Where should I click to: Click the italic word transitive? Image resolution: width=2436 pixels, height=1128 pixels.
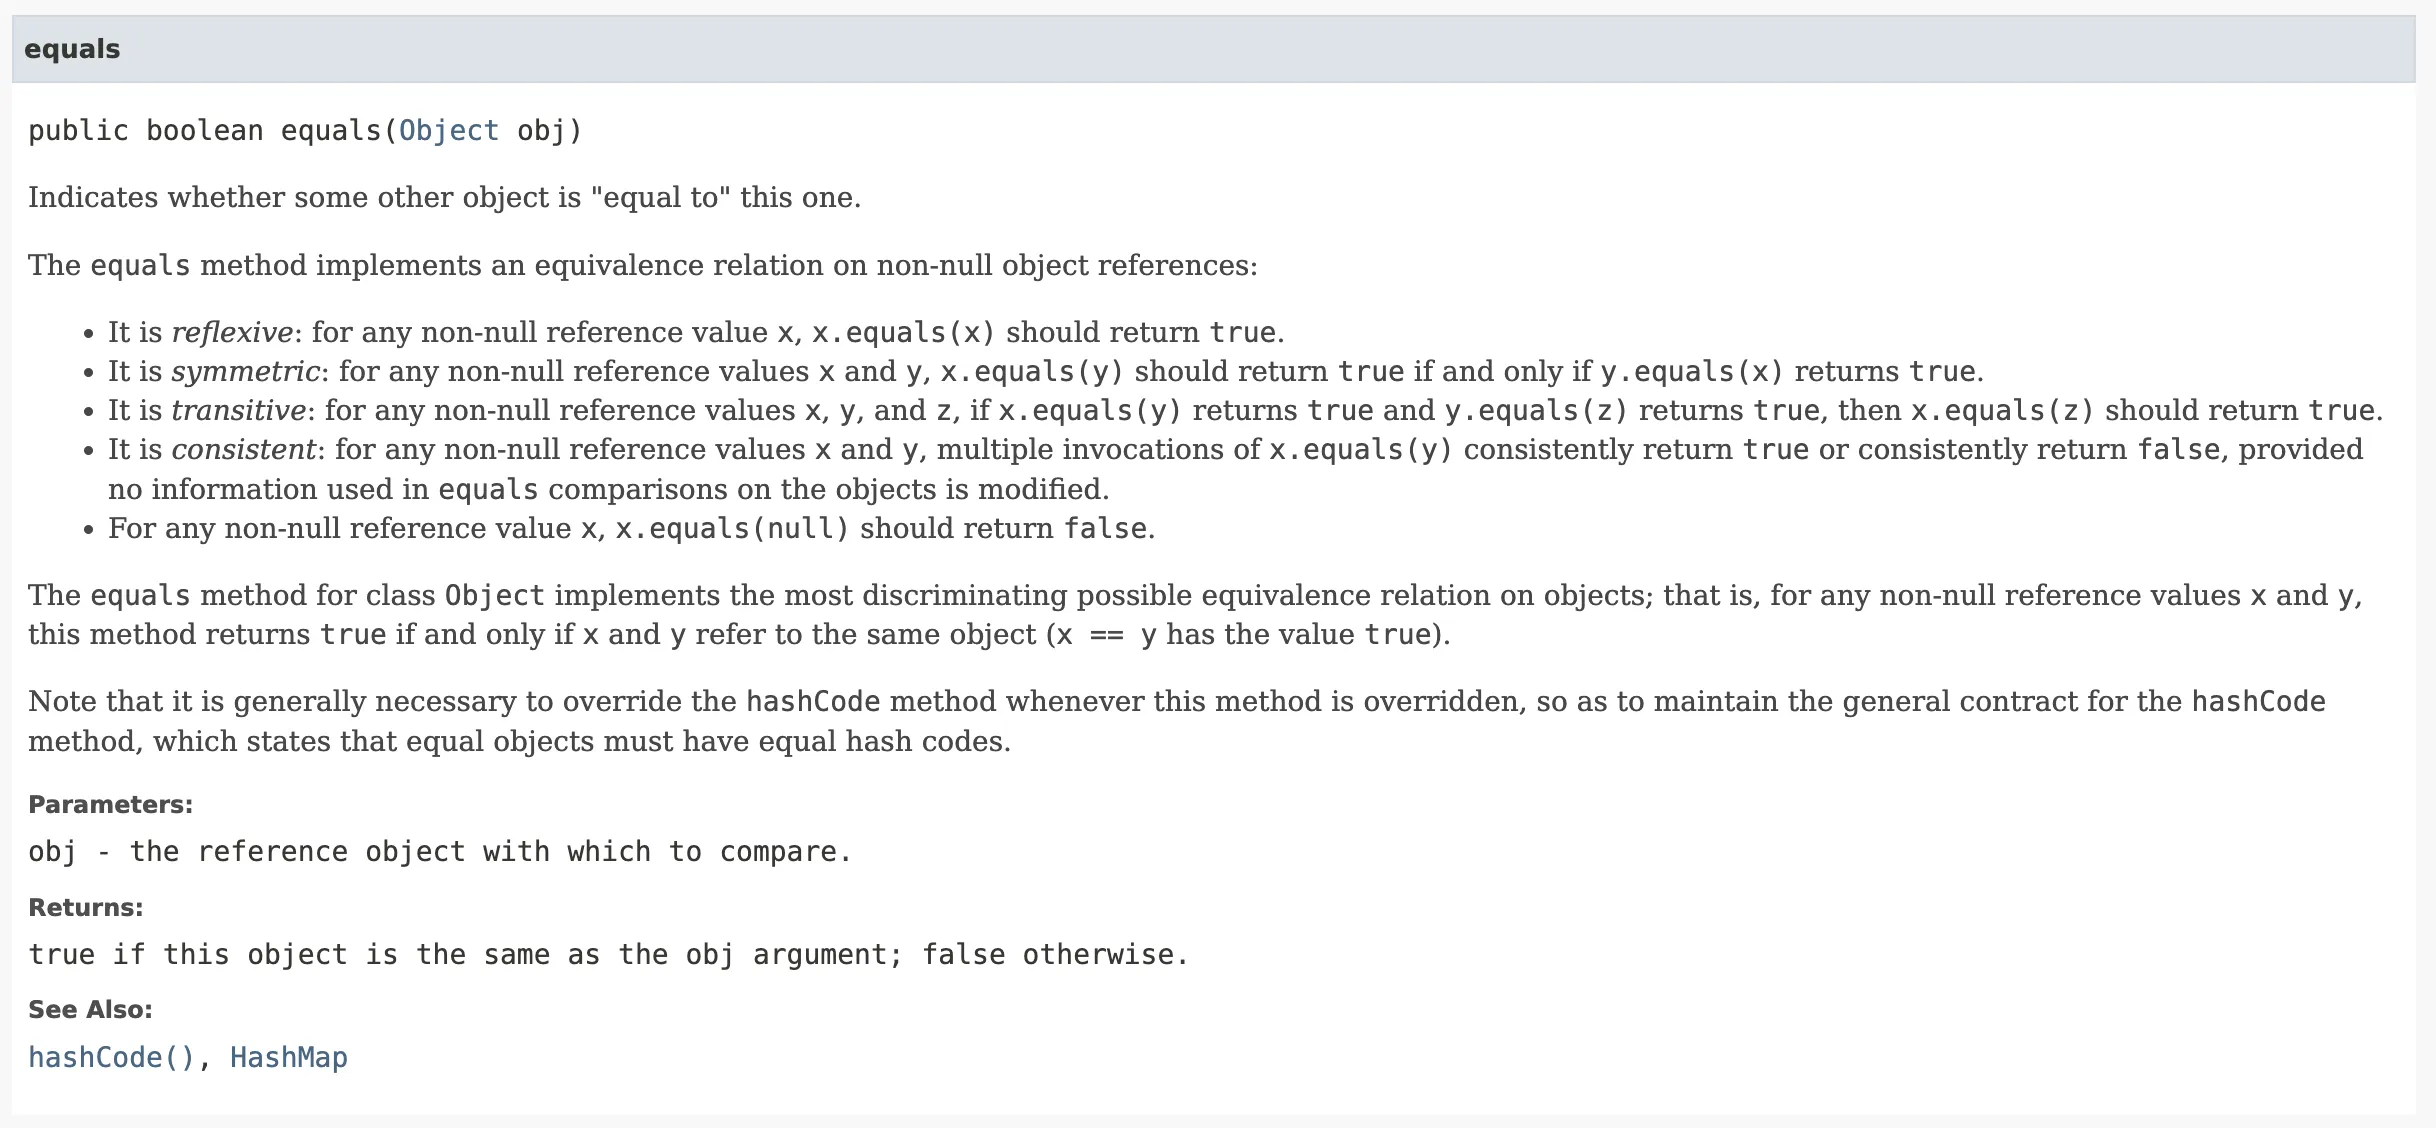click(239, 411)
